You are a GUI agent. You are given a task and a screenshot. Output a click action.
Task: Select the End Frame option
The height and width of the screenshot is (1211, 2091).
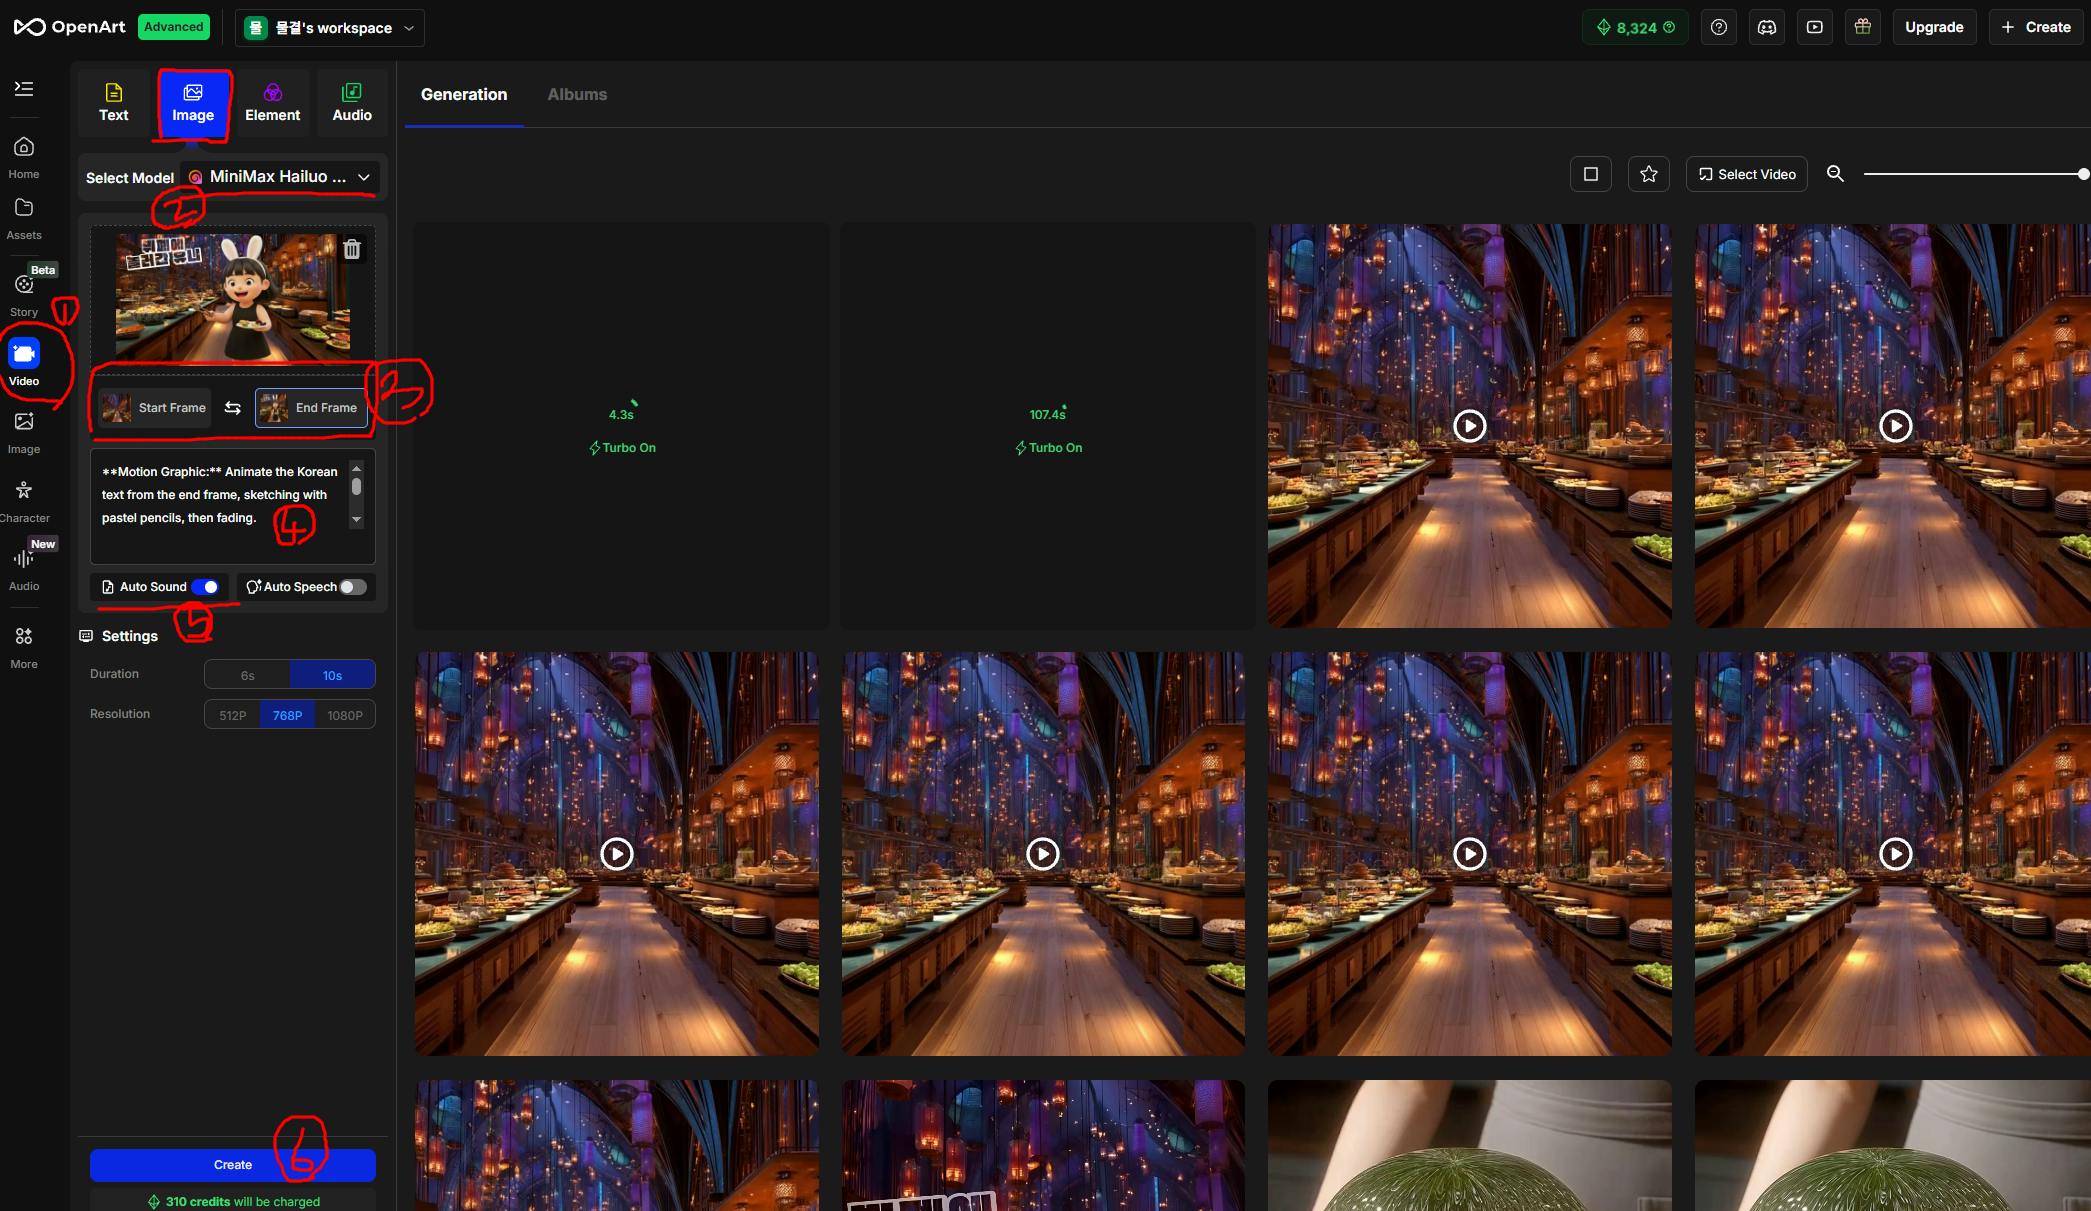click(311, 408)
